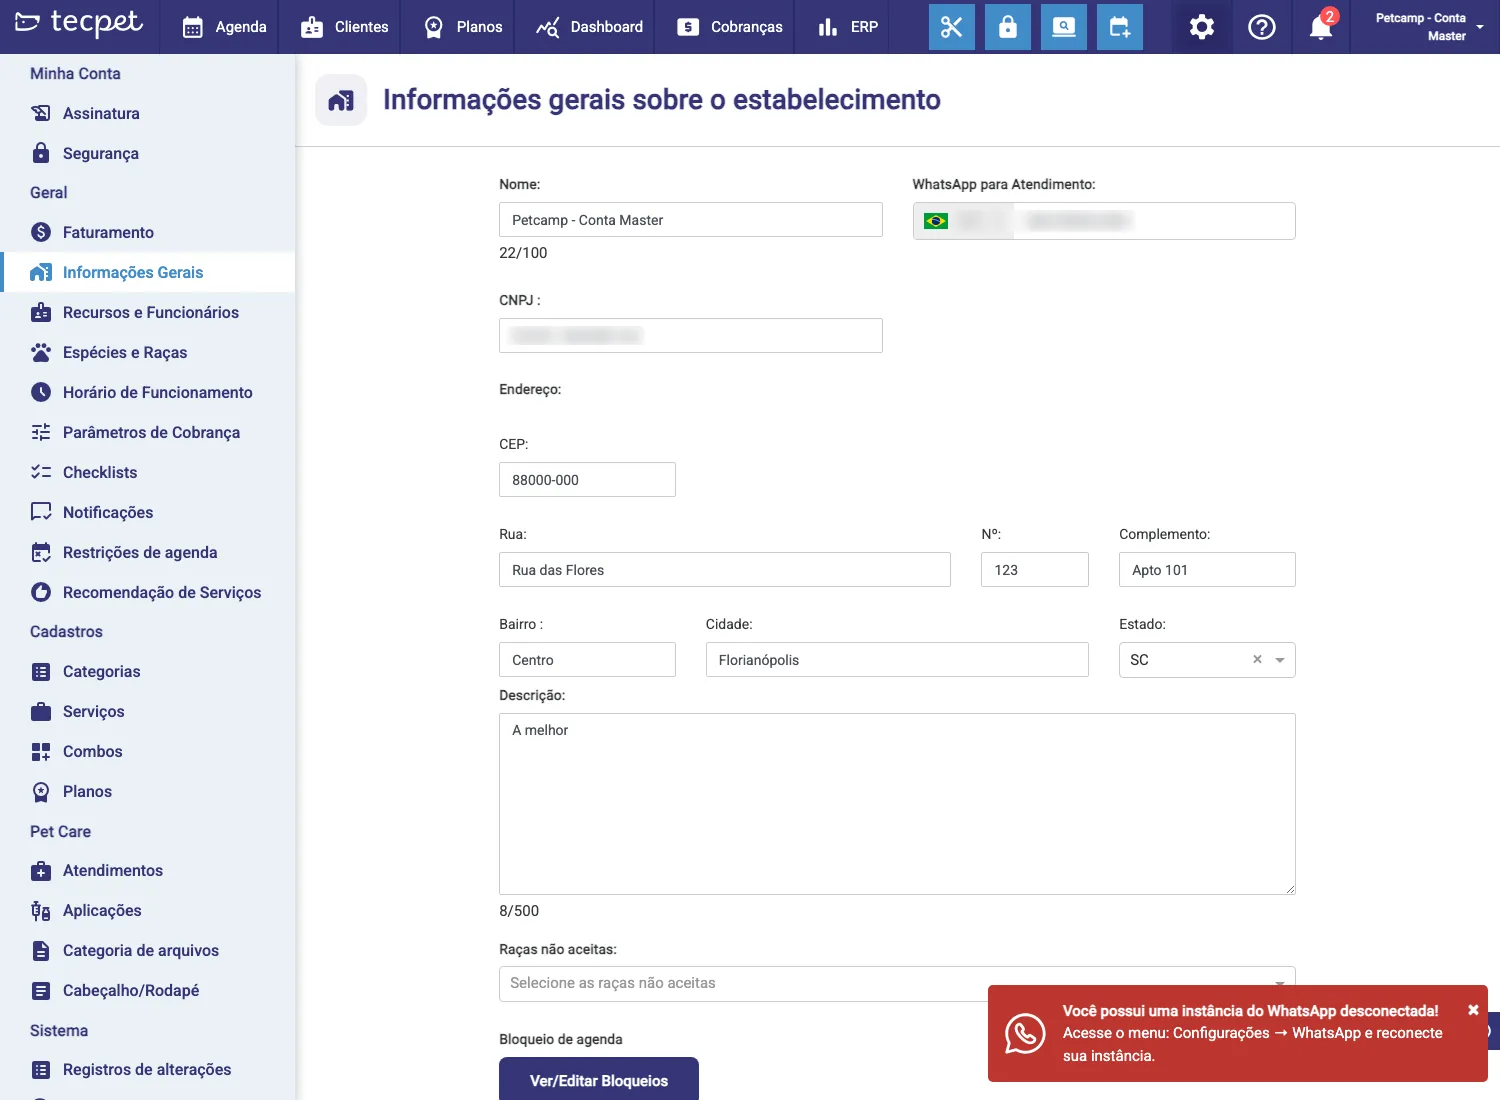Click the Recursos e Funcionários badge icon
The height and width of the screenshot is (1100, 1500).
[41, 312]
